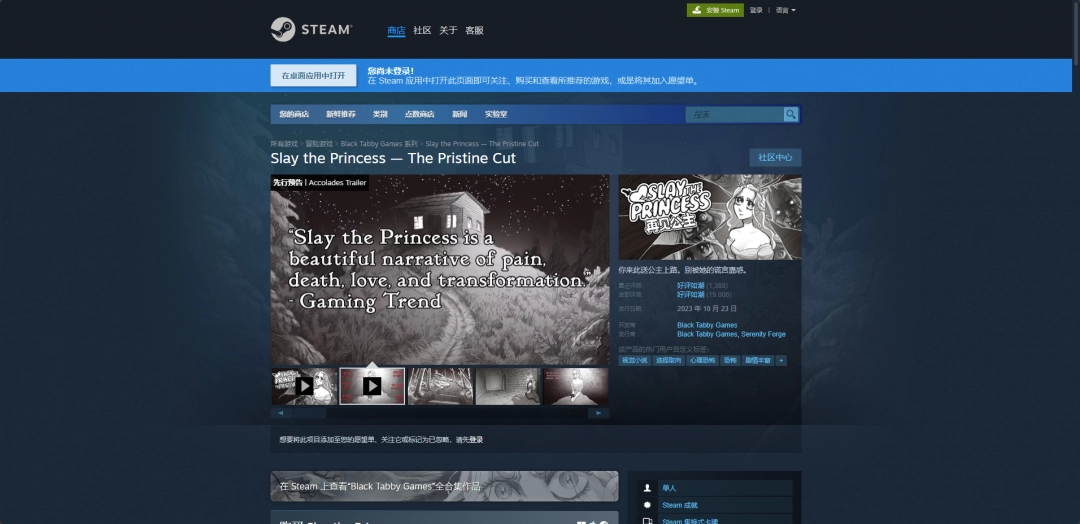Screen dimensions: 1080x524
Task: Click the Black Tabby Games developer link
Action: point(707,325)
